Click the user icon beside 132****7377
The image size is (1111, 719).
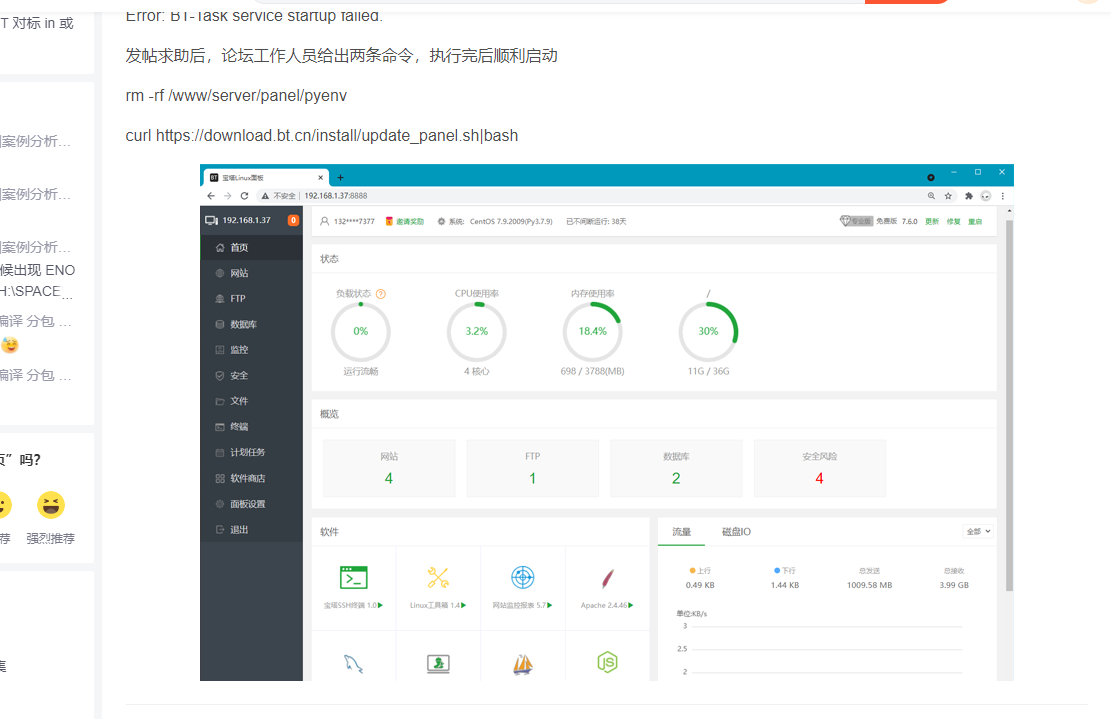[325, 221]
